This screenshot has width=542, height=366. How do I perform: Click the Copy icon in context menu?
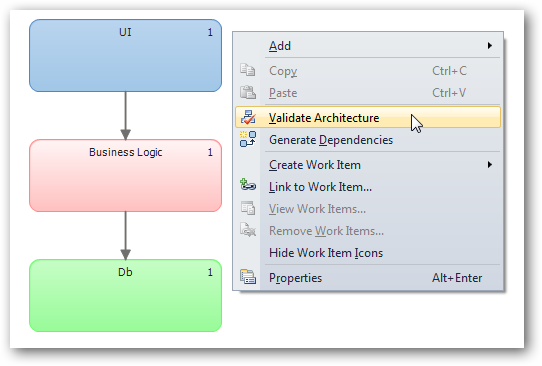click(x=247, y=70)
